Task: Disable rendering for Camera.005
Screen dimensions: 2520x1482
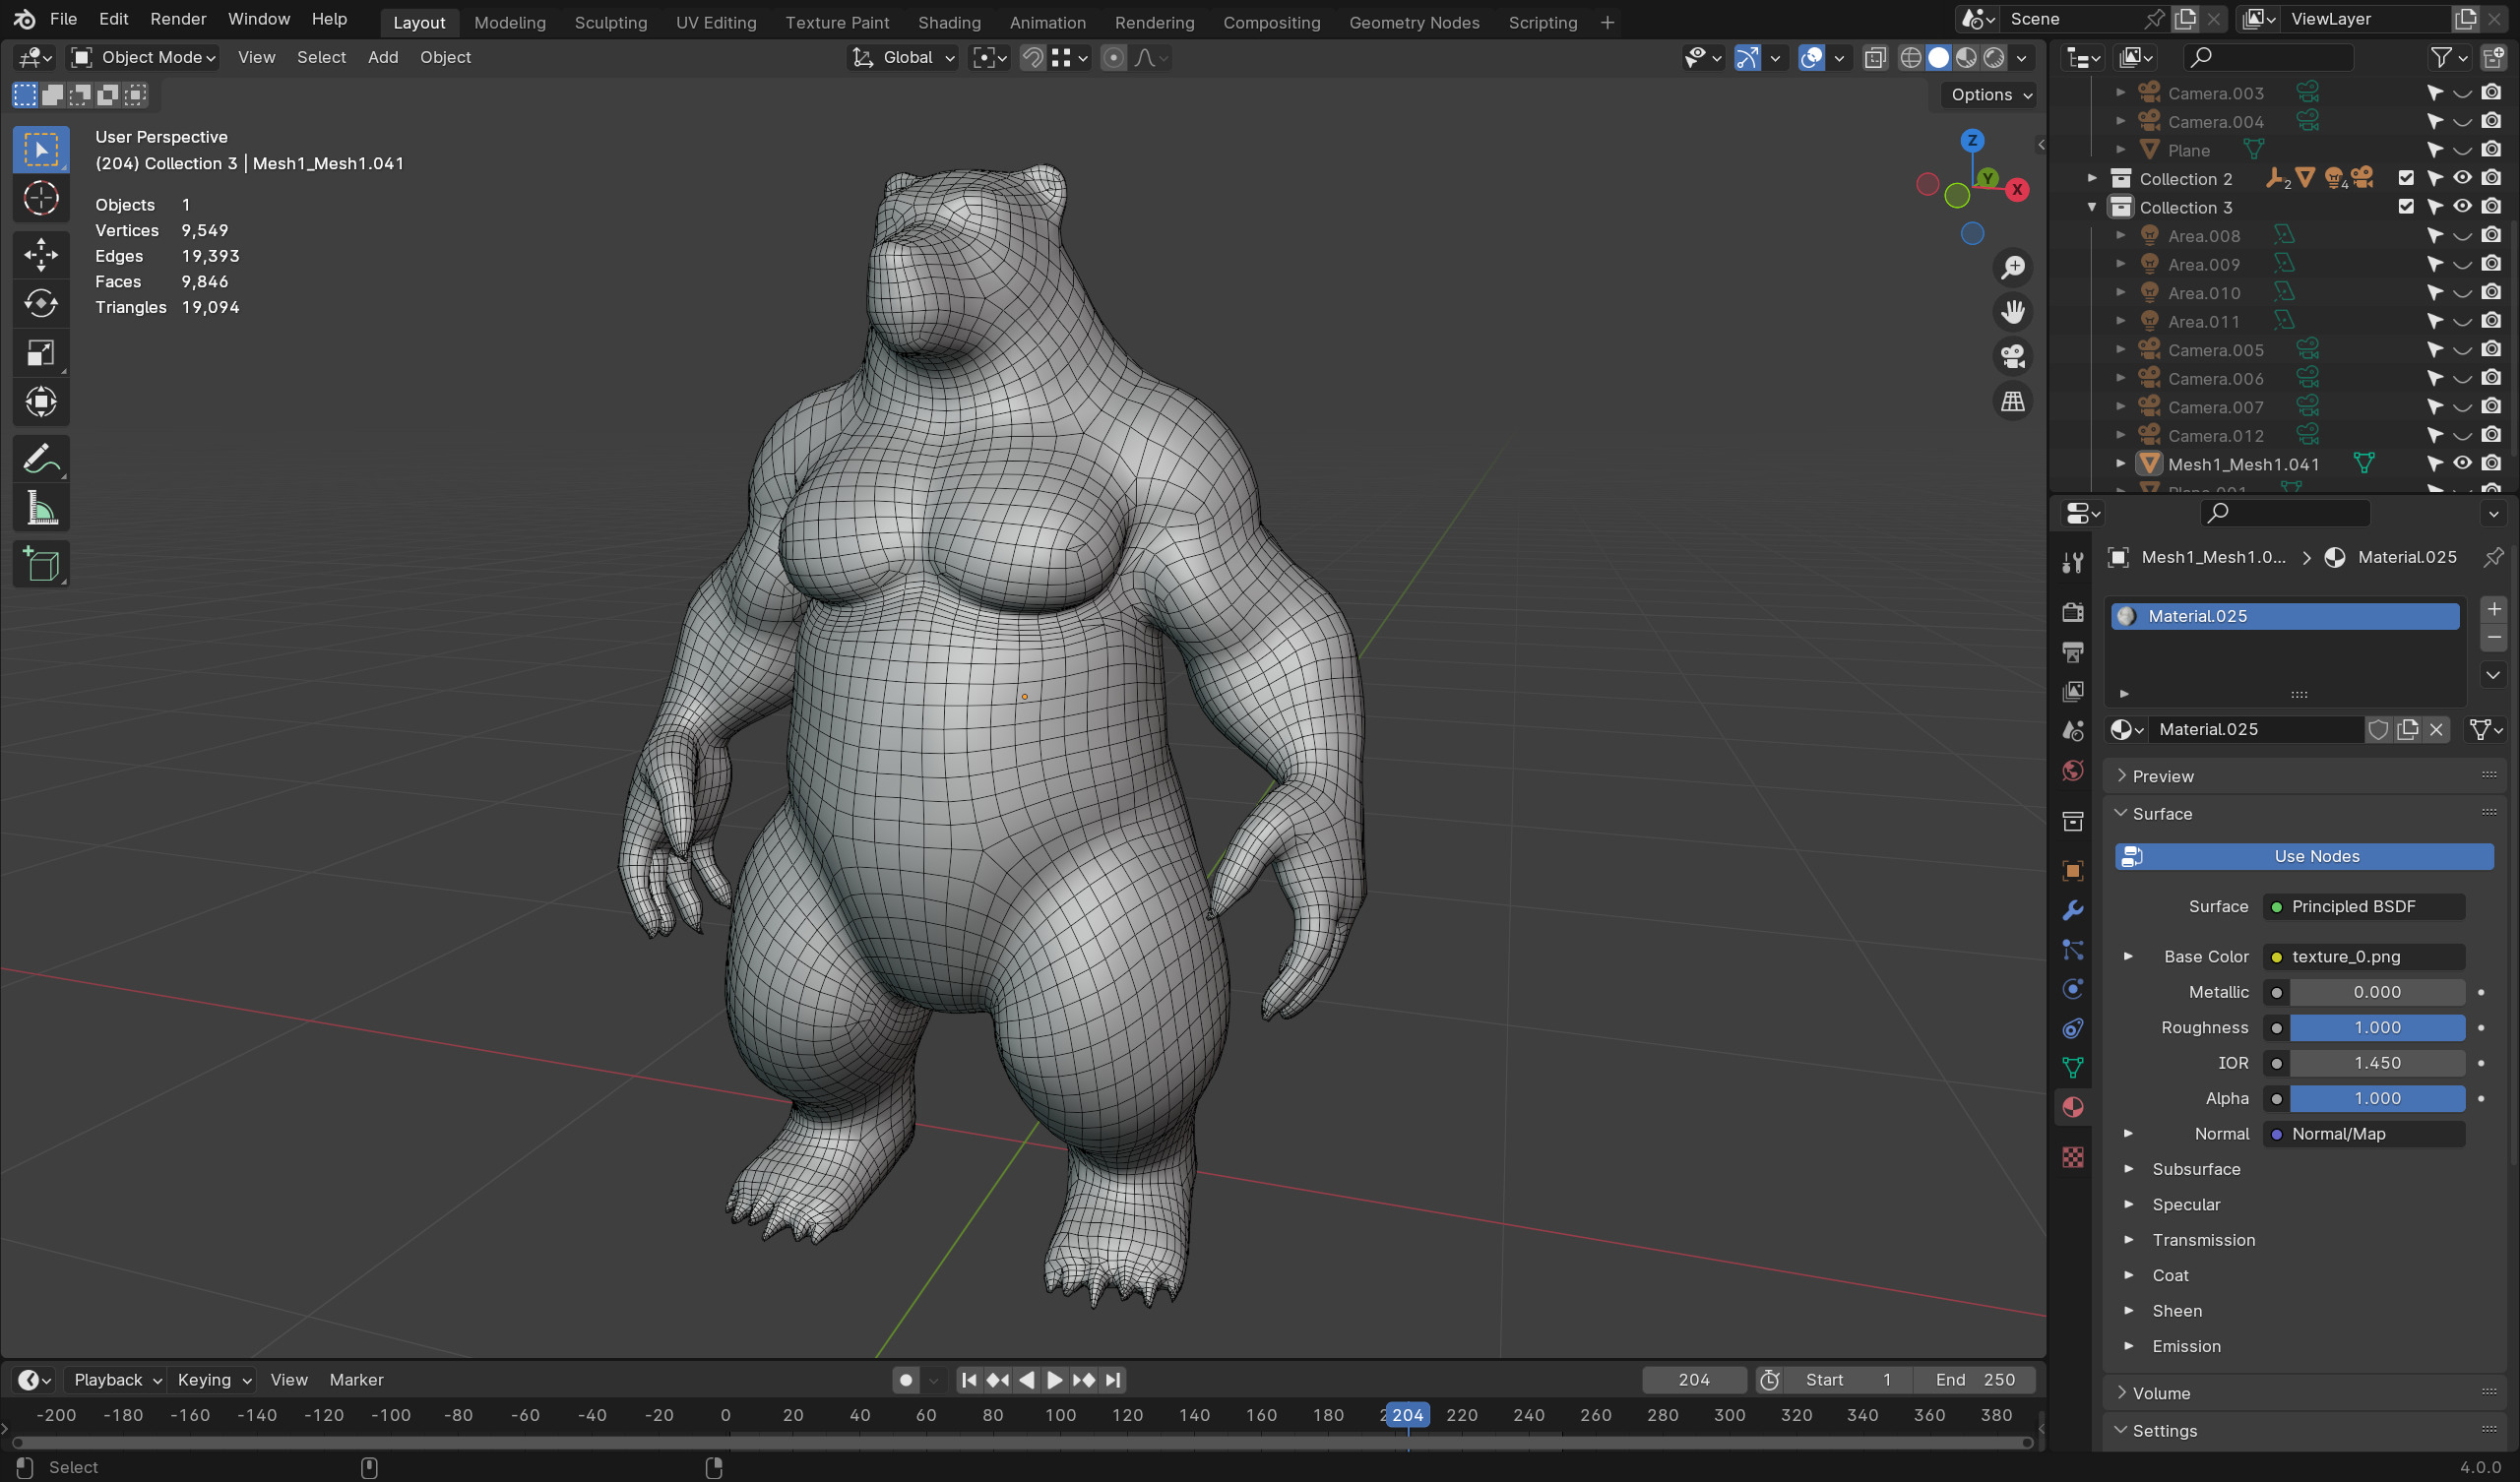Action: [x=2491, y=349]
